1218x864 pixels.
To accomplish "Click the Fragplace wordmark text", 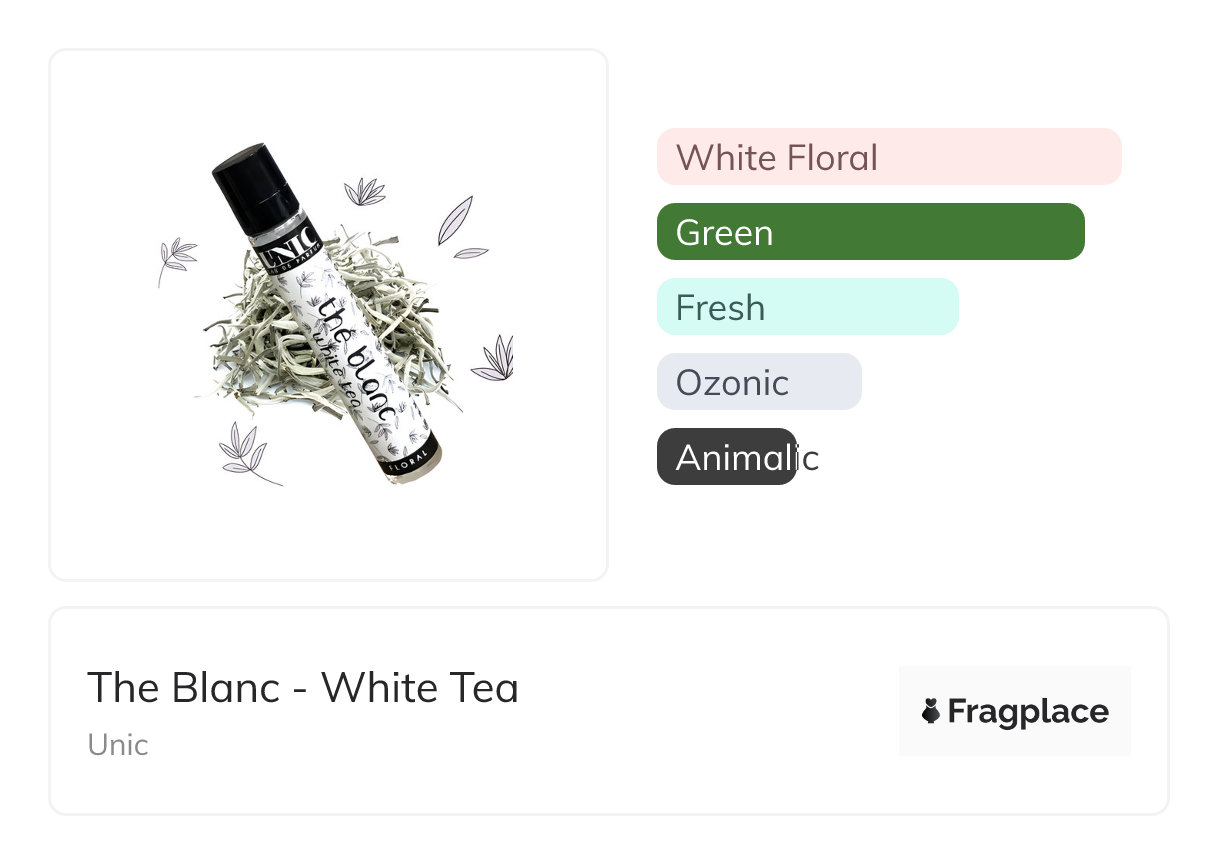I will click(1027, 712).
